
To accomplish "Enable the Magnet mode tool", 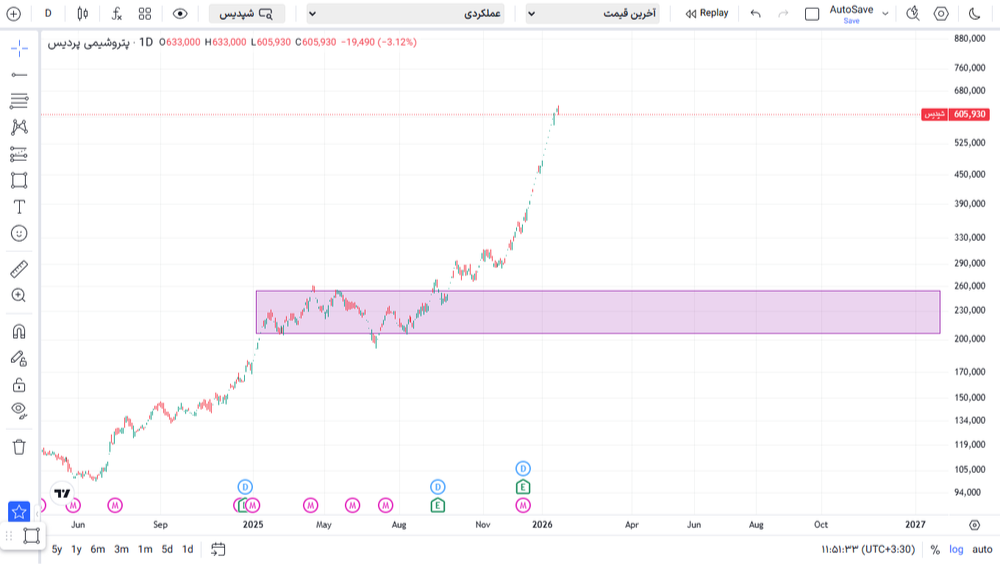I will pyautogui.click(x=18, y=332).
